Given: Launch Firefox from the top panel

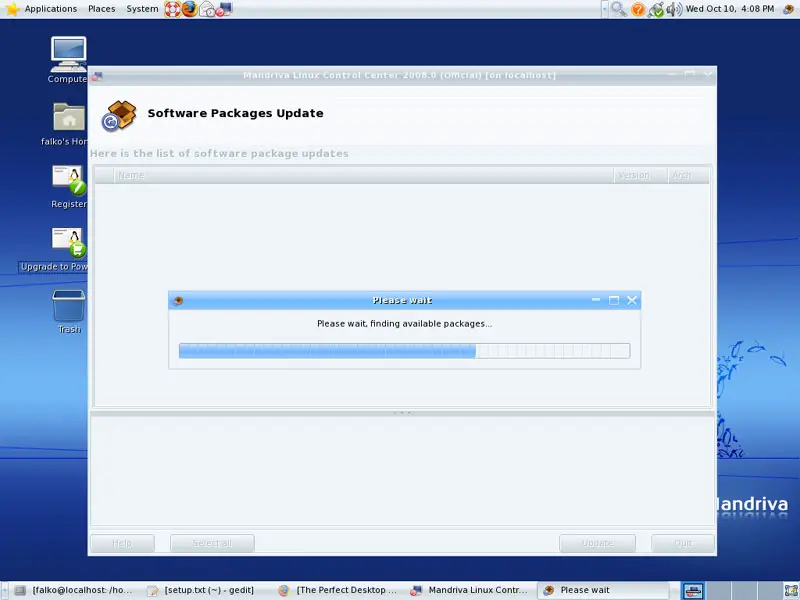Looking at the screenshot, I should pyautogui.click(x=190, y=9).
